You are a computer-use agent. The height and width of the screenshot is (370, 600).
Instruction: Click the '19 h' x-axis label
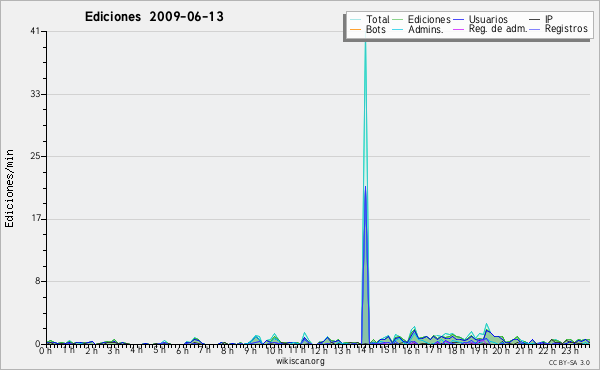tap(479, 350)
